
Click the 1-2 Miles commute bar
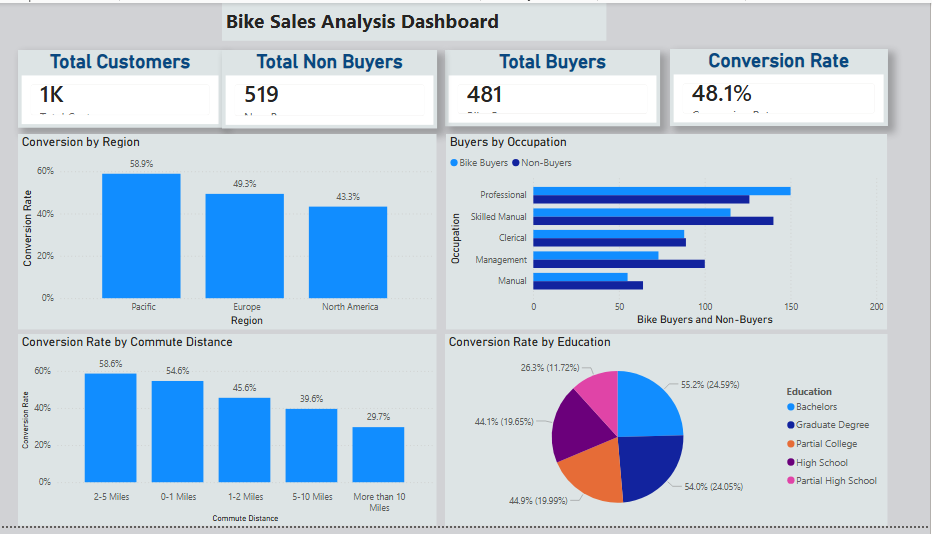244,439
